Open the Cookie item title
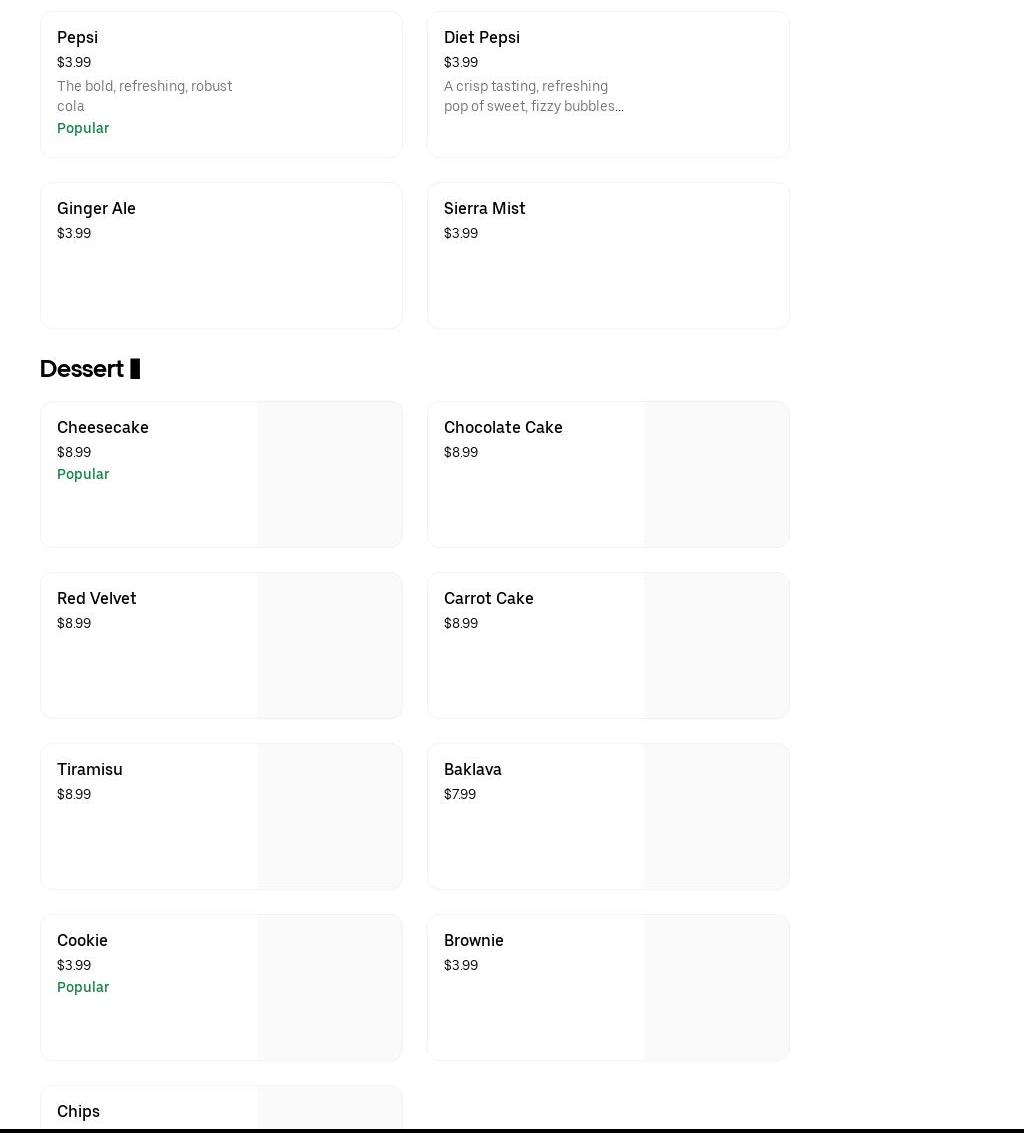Image resolution: width=1024 pixels, height=1133 pixels. [x=82, y=941]
